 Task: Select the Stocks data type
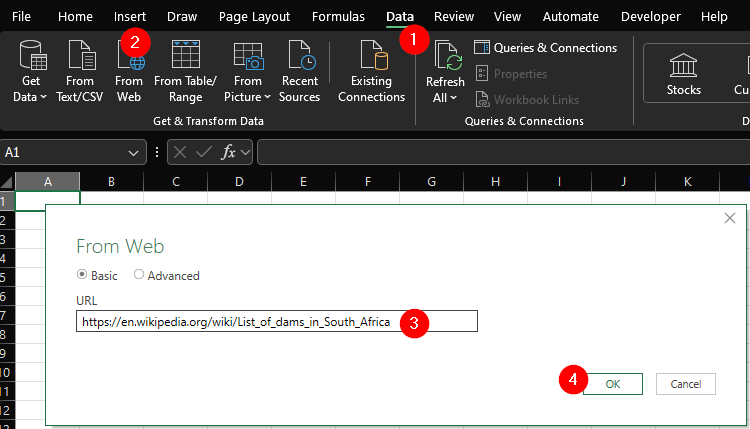coord(684,73)
